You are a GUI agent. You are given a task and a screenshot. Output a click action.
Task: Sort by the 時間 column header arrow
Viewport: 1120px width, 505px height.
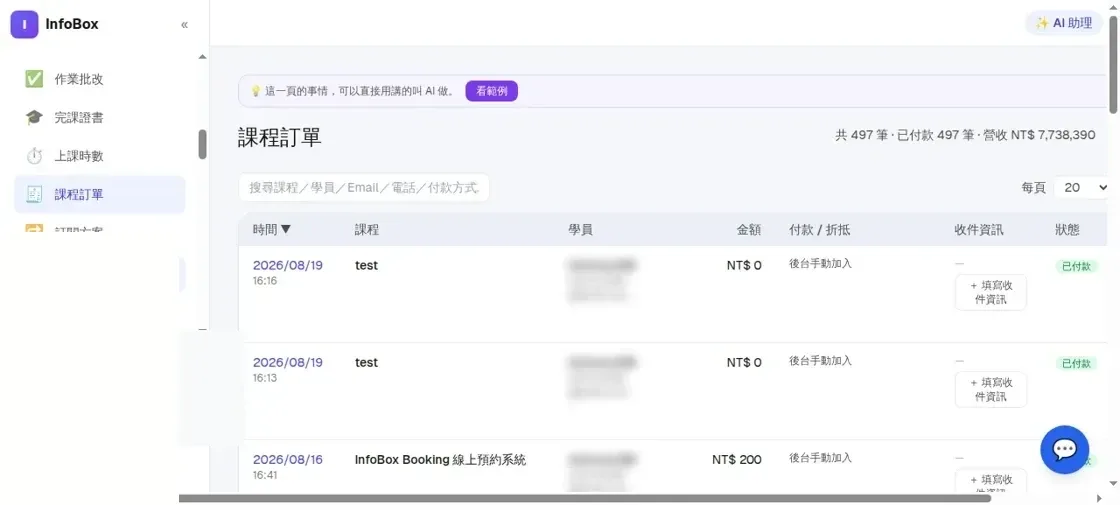[286, 229]
